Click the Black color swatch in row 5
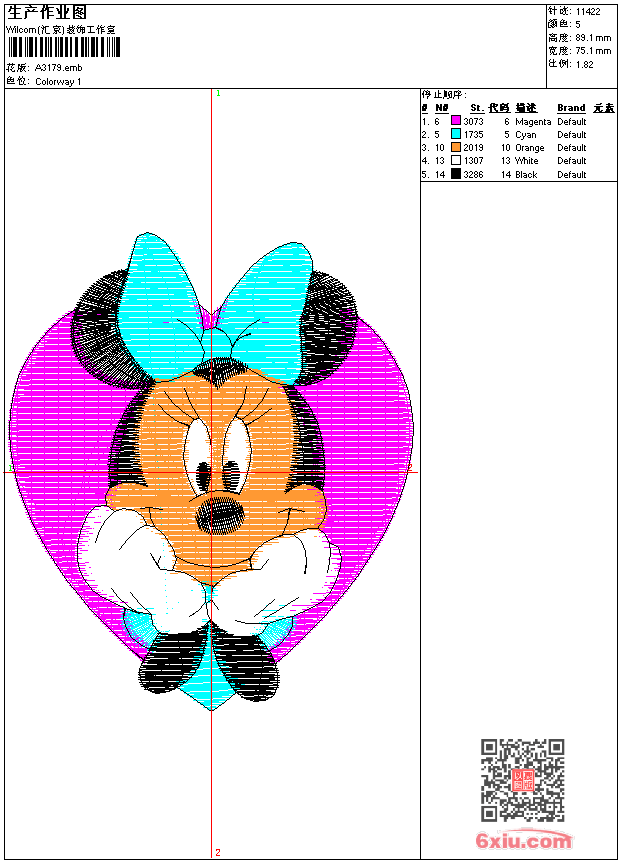Image resolution: width=620 pixels, height=860 pixels. [455, 174]
